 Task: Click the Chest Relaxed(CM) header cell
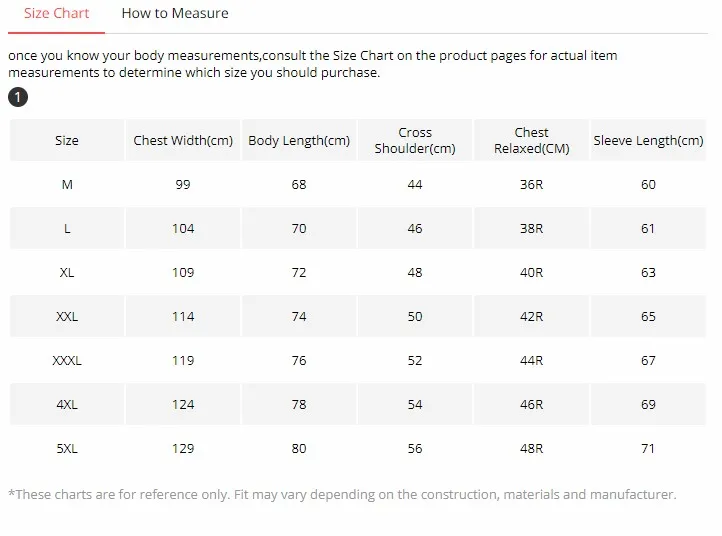click(x=531, y=141)
